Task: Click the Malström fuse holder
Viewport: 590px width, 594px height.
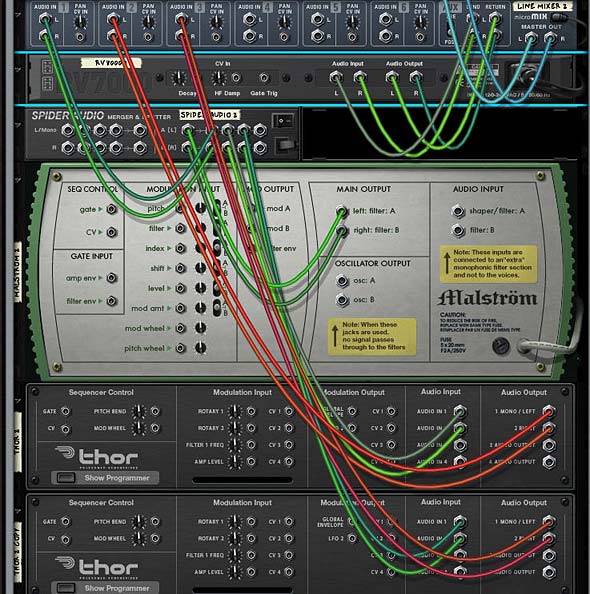Action: (x=501, y=345)
